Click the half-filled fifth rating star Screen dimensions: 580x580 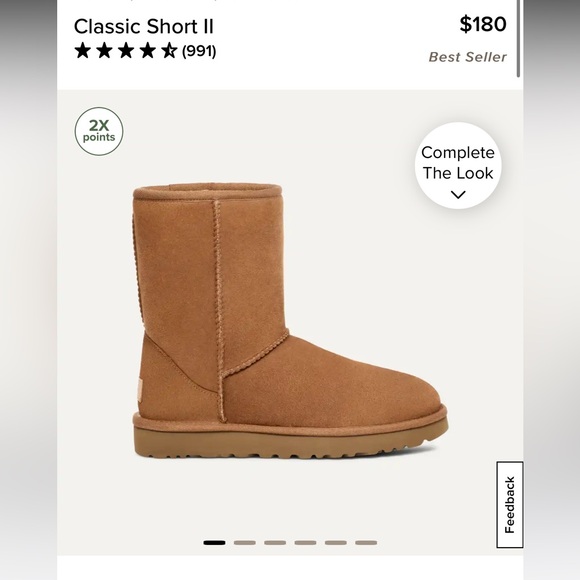(x=169, y=50)
